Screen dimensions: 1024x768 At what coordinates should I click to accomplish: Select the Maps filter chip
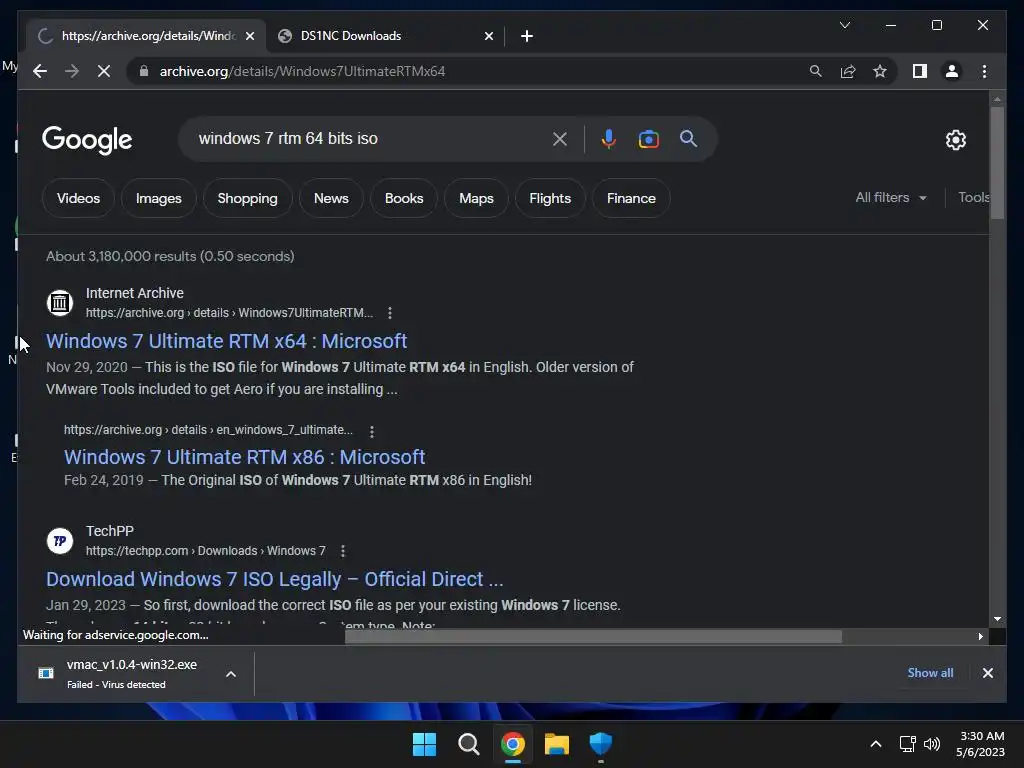click(x=476, y=198)
